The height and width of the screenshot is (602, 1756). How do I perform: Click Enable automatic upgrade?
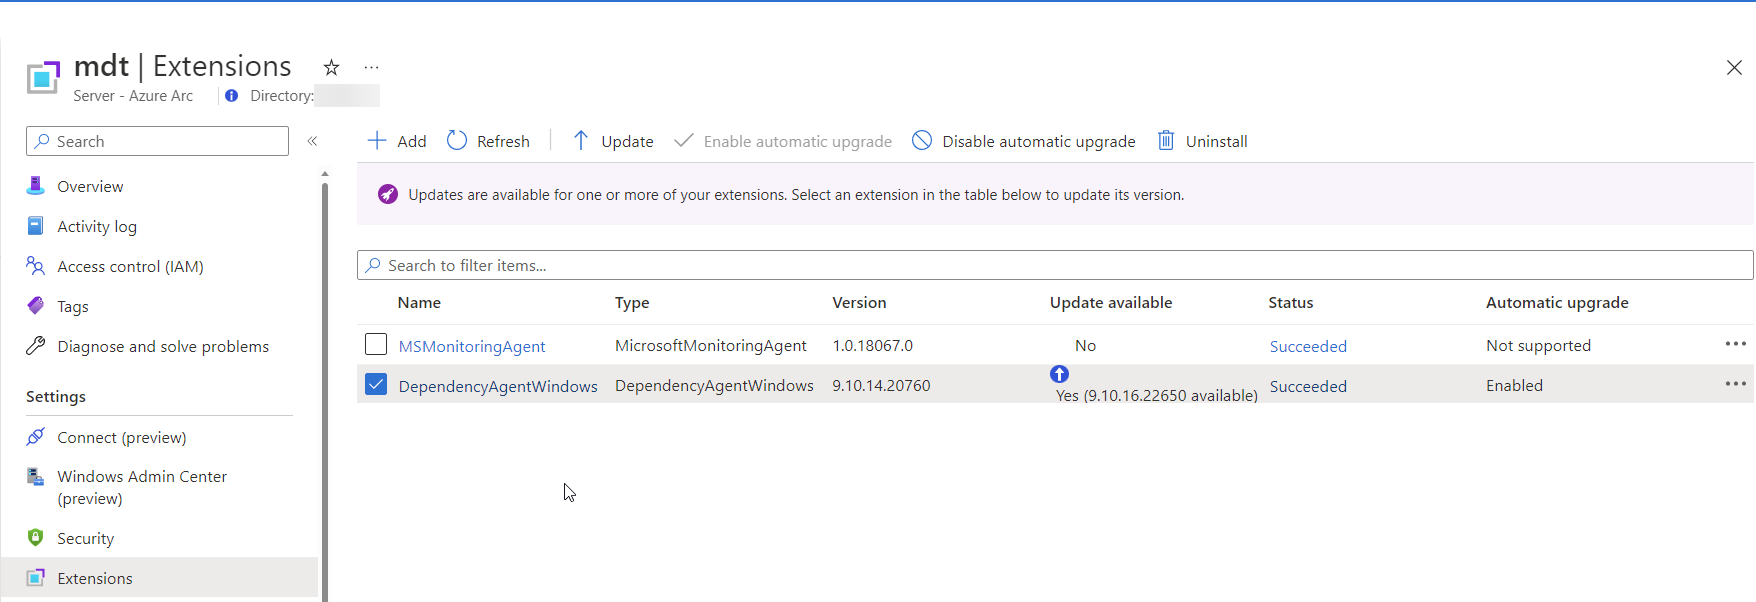pos(783,141)
